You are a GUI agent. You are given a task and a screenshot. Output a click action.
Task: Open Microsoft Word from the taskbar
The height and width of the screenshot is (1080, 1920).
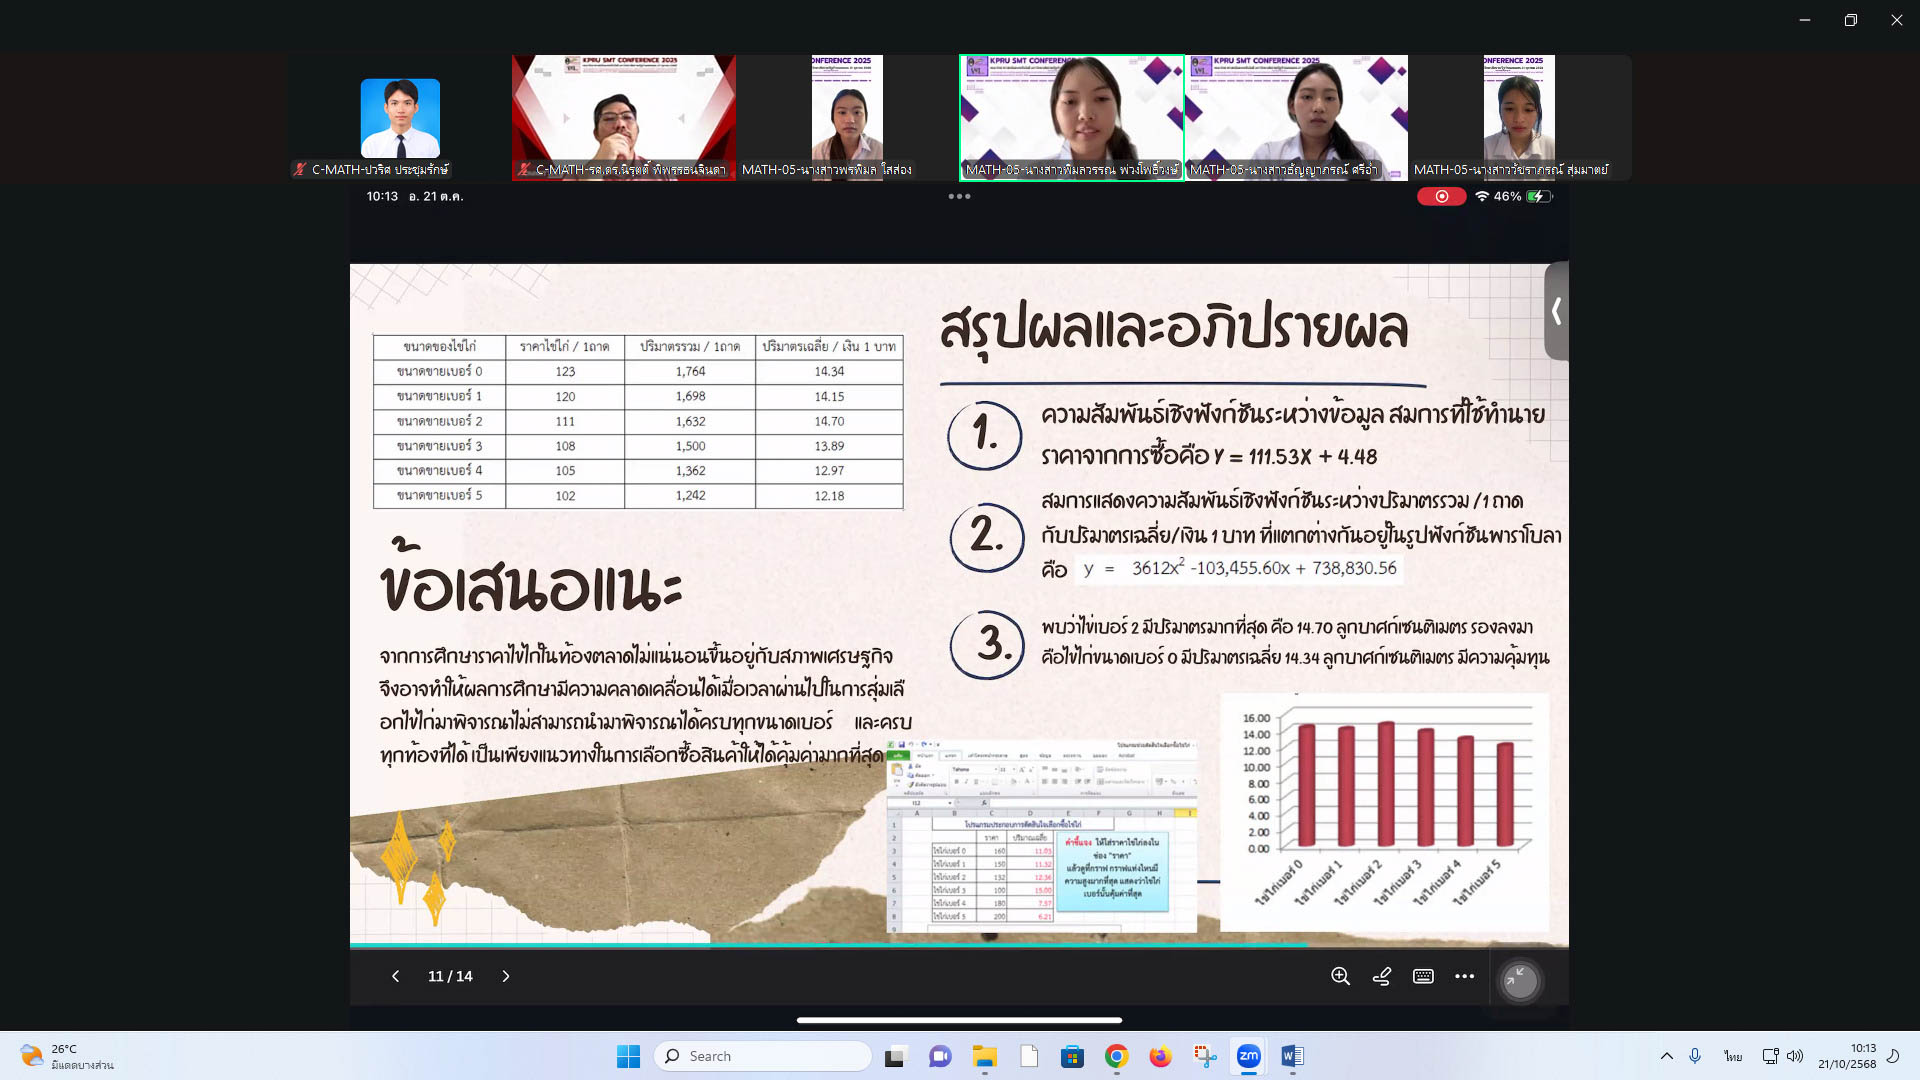point(1292,1056)
